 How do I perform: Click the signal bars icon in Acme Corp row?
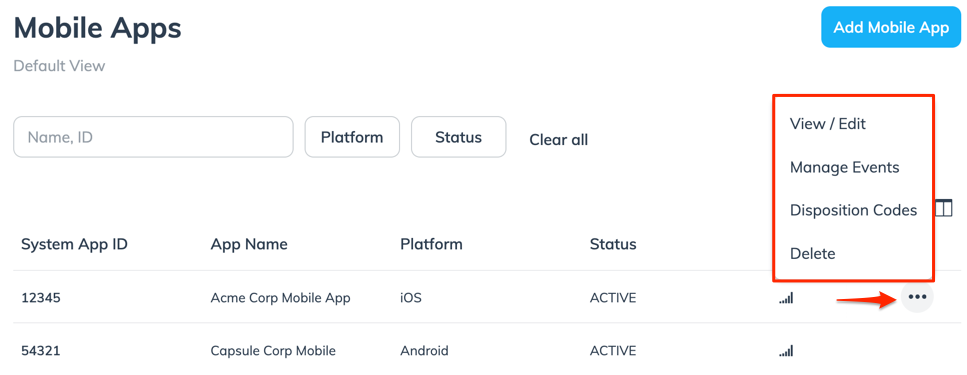(x=786, y=299)
